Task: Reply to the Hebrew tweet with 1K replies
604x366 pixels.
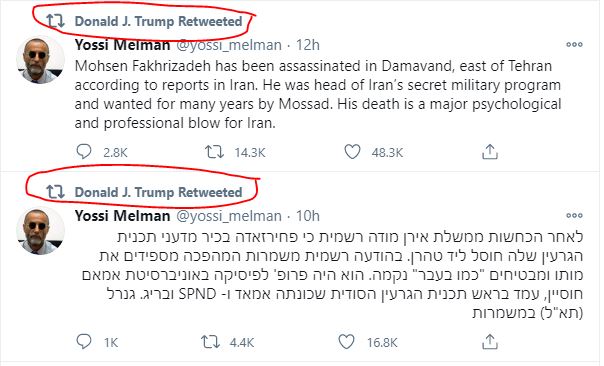Action: coord(84,341)
